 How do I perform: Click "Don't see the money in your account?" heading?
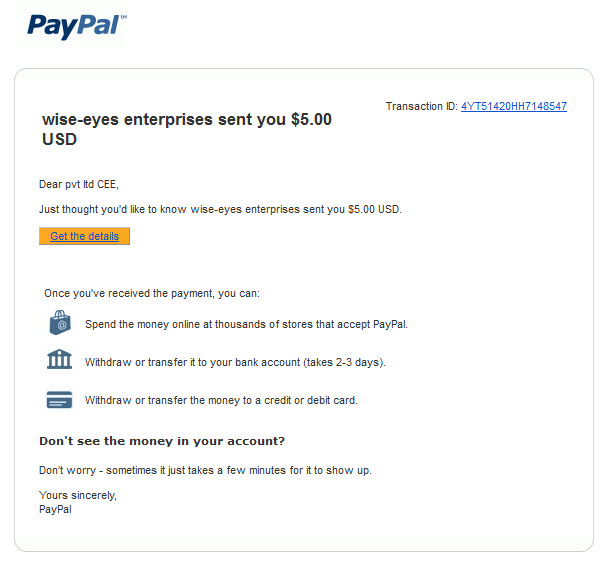162,441
